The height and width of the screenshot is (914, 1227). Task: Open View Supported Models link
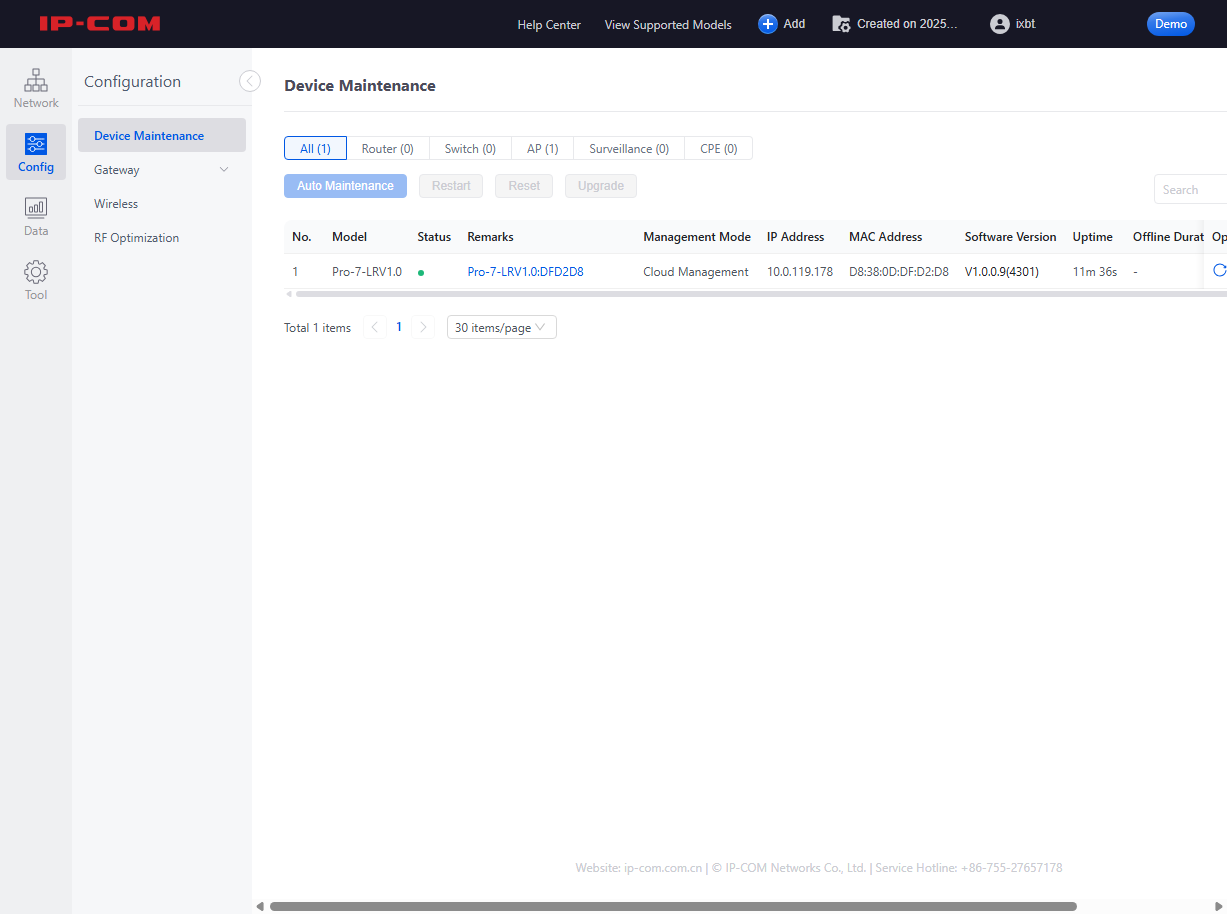[x=668, y=25]
